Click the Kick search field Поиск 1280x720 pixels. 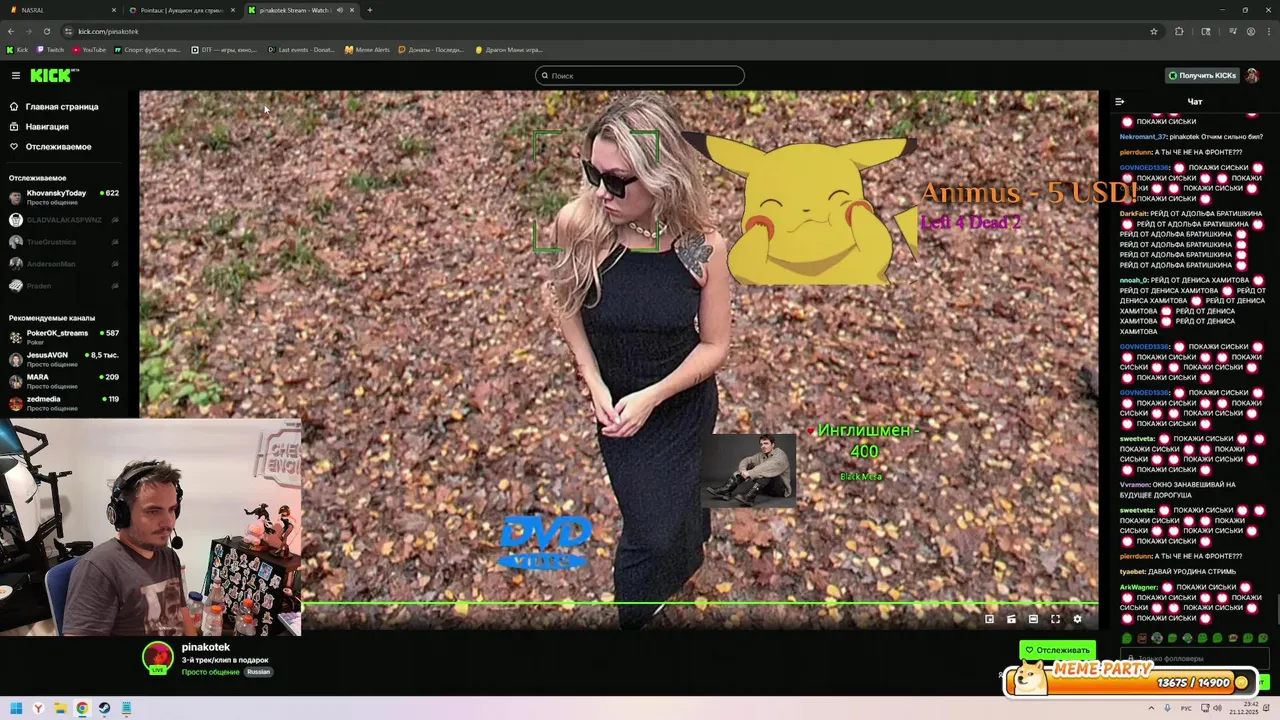click(640, 75)
